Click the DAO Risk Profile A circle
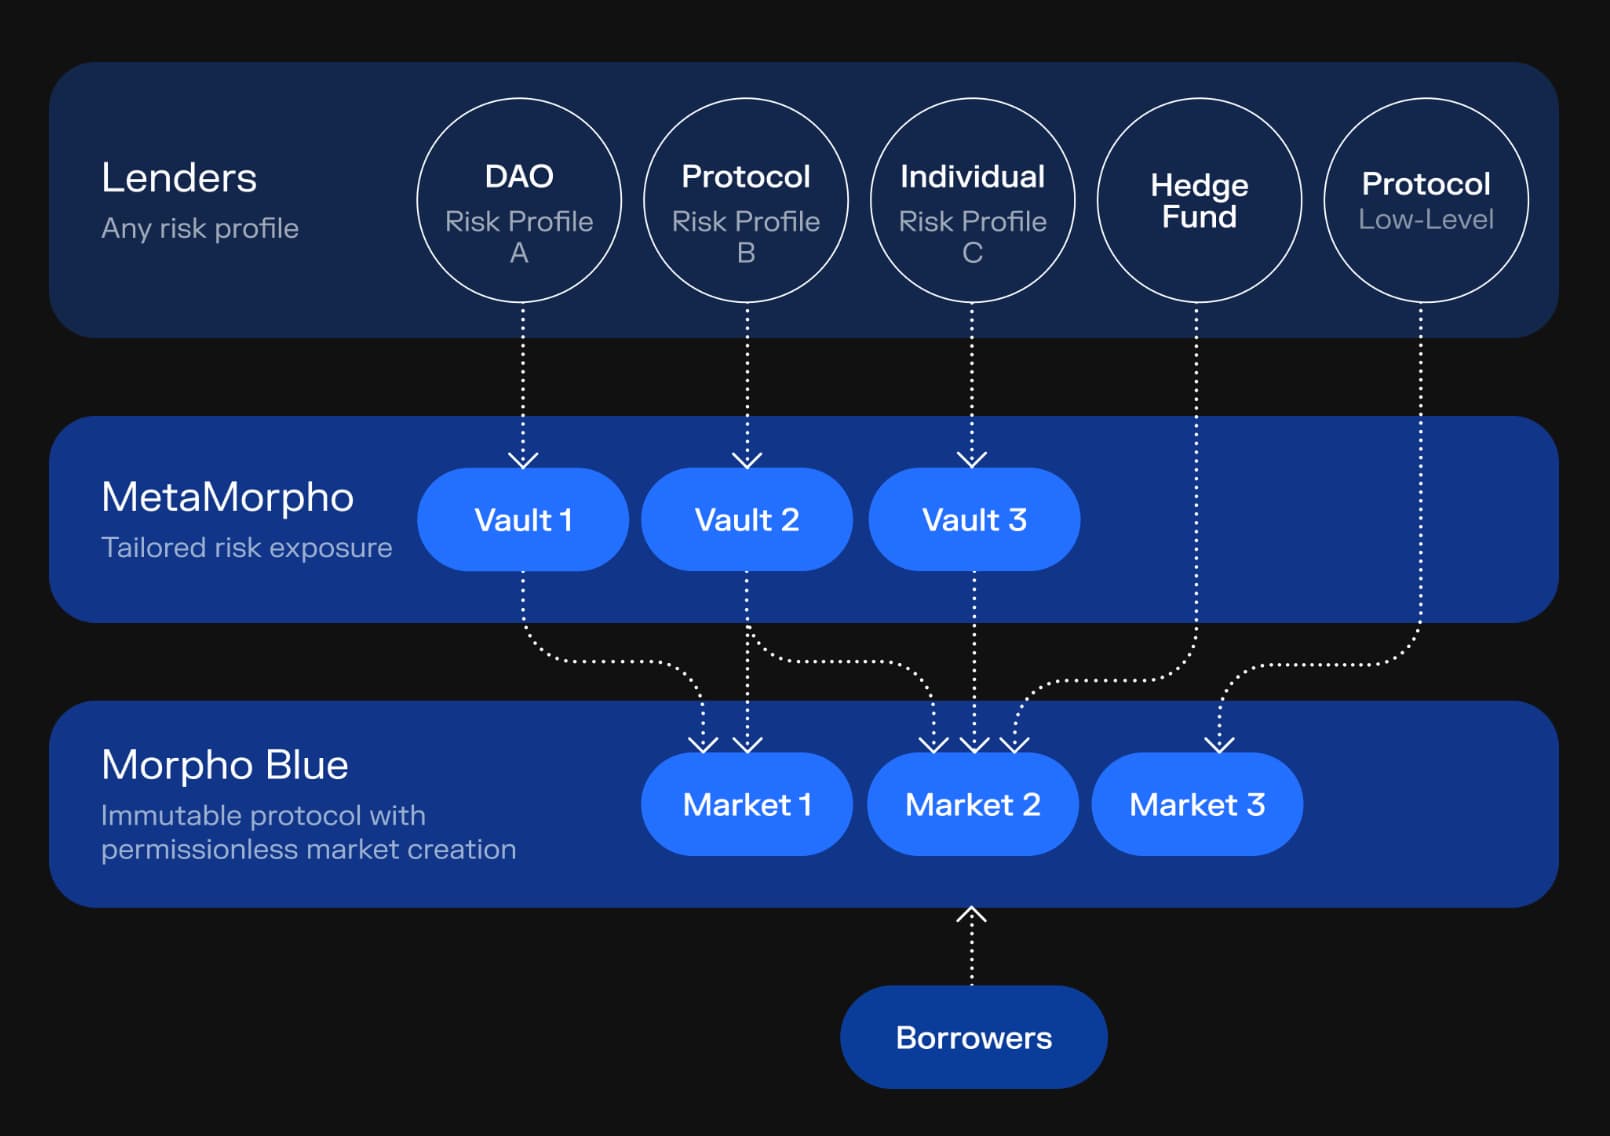This screenshot has height=1136, width=1610. [519, 201]
